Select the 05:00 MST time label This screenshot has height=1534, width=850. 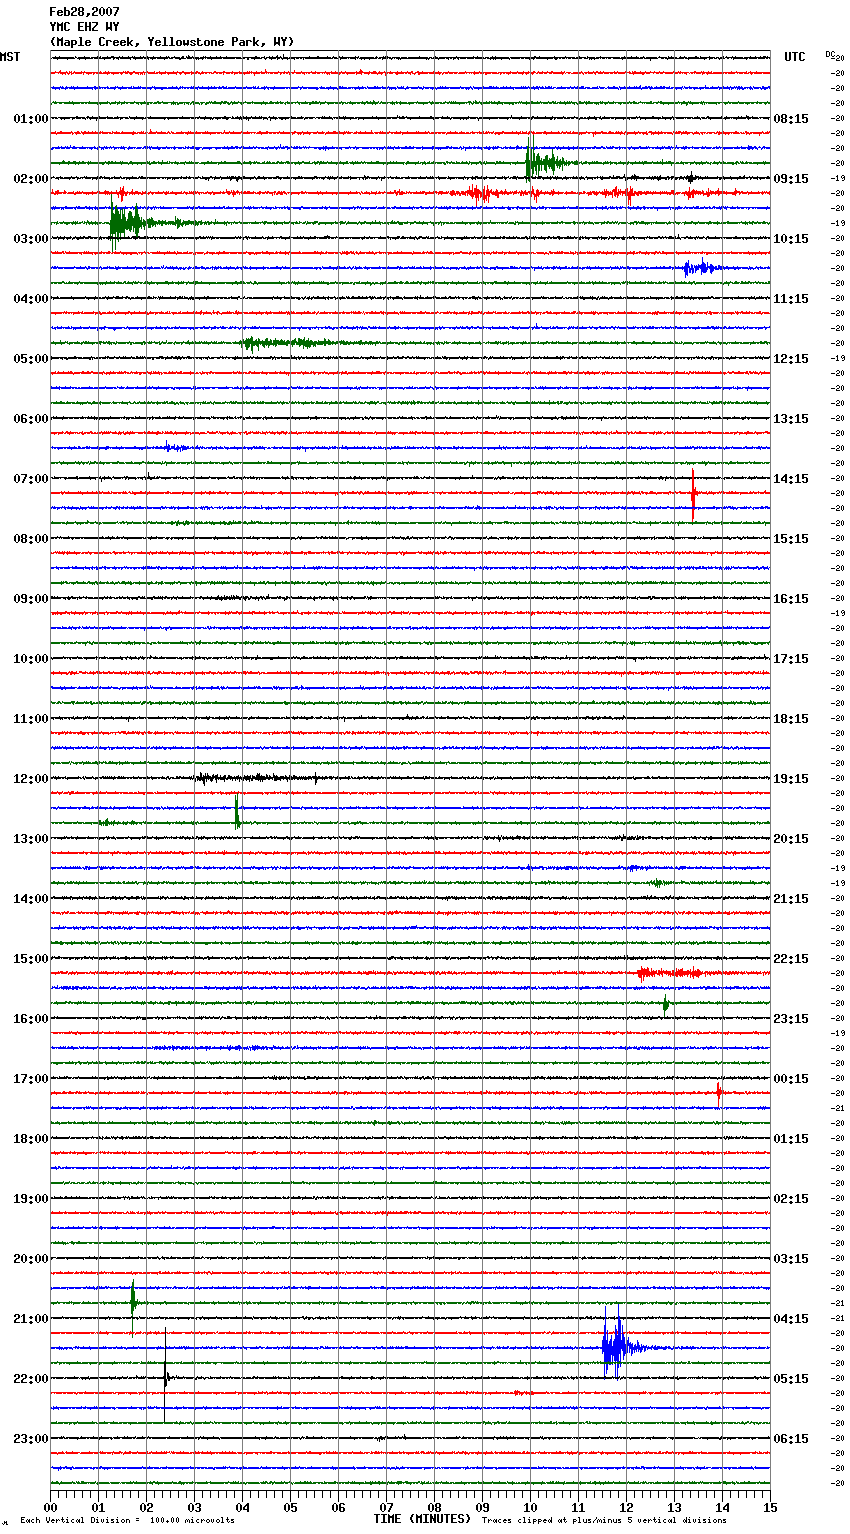point(31,359)
